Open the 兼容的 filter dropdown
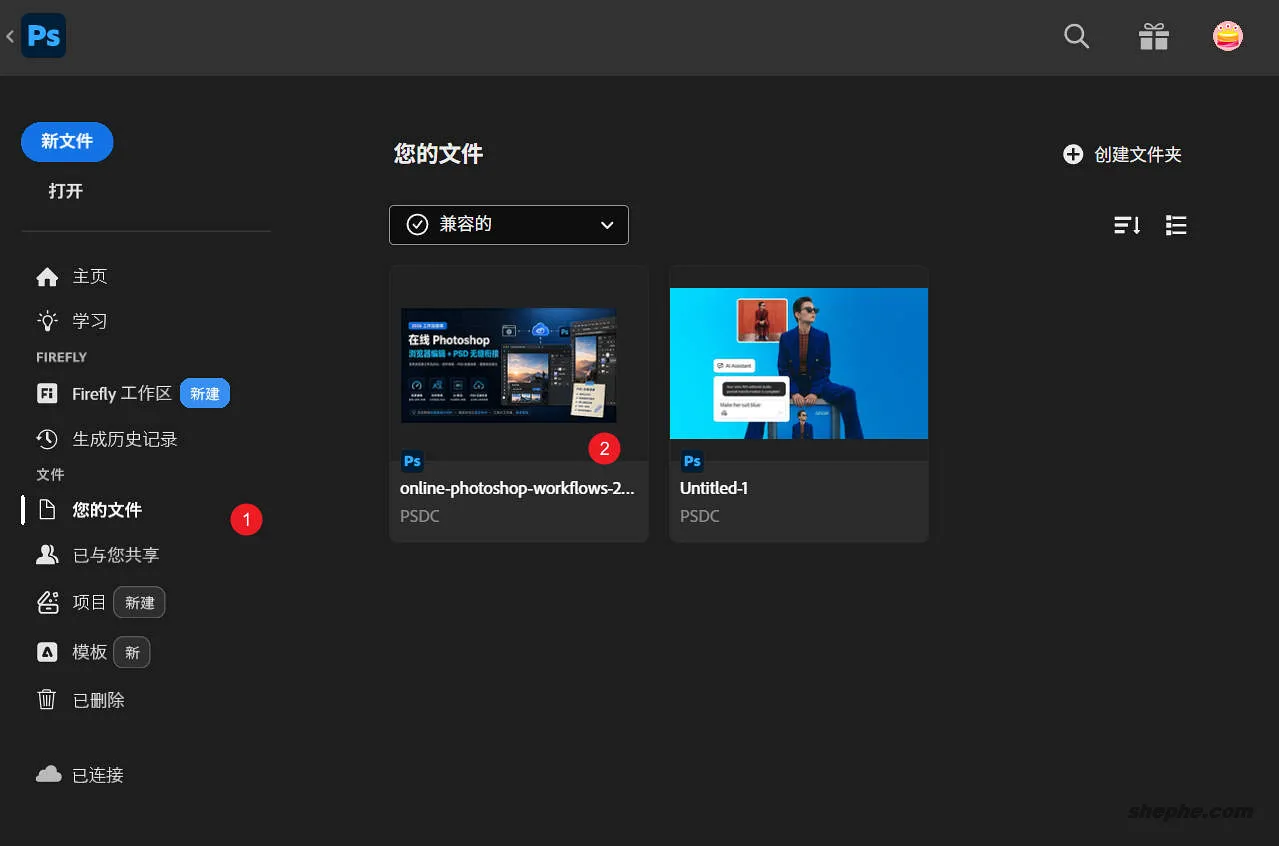The width and height of the screenshot is (1279, 846). (509, 225)
